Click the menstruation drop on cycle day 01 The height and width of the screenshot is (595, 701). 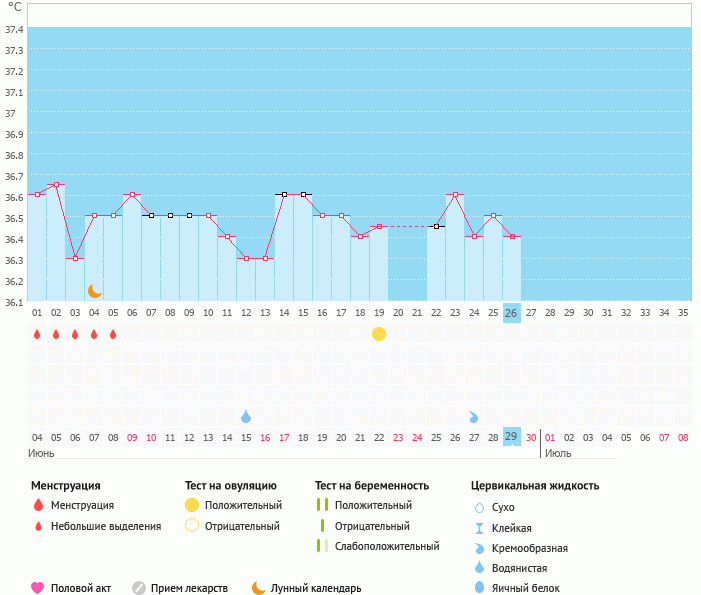(37, 334)
